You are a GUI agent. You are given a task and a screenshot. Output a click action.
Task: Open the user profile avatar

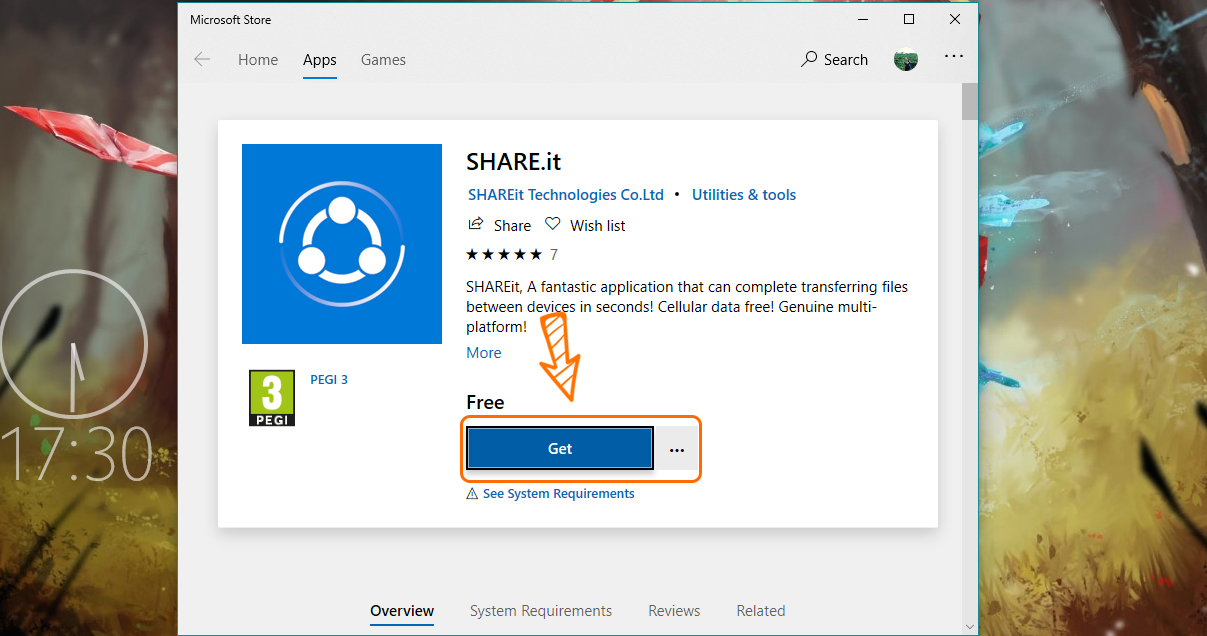tap(906, 60)
